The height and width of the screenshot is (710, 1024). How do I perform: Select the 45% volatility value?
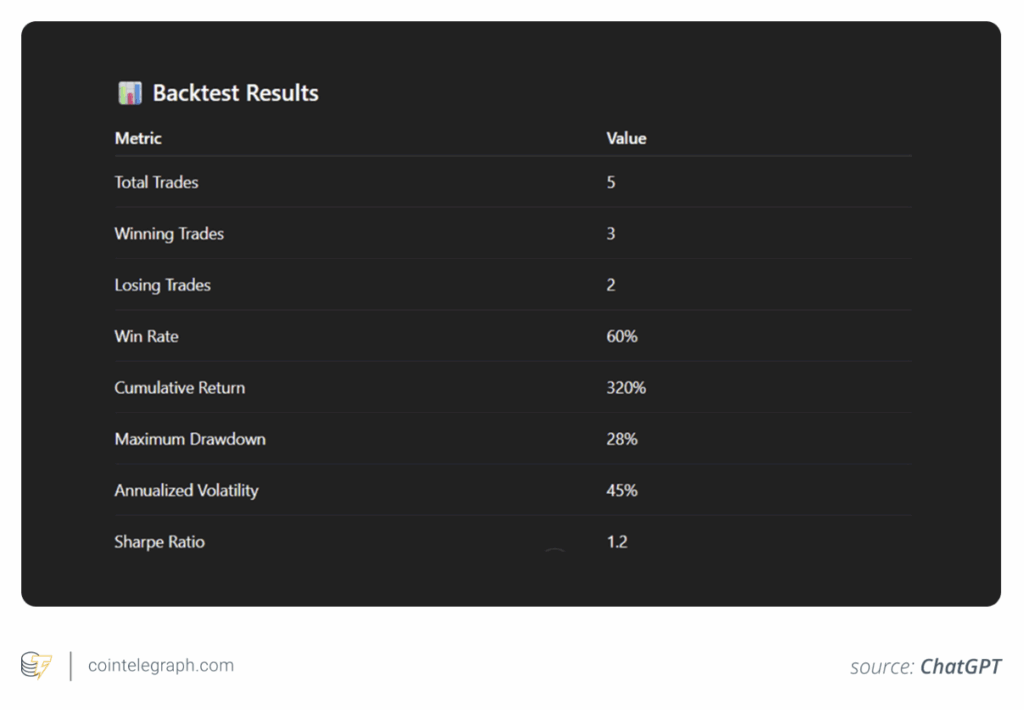[x=621, y=490]
